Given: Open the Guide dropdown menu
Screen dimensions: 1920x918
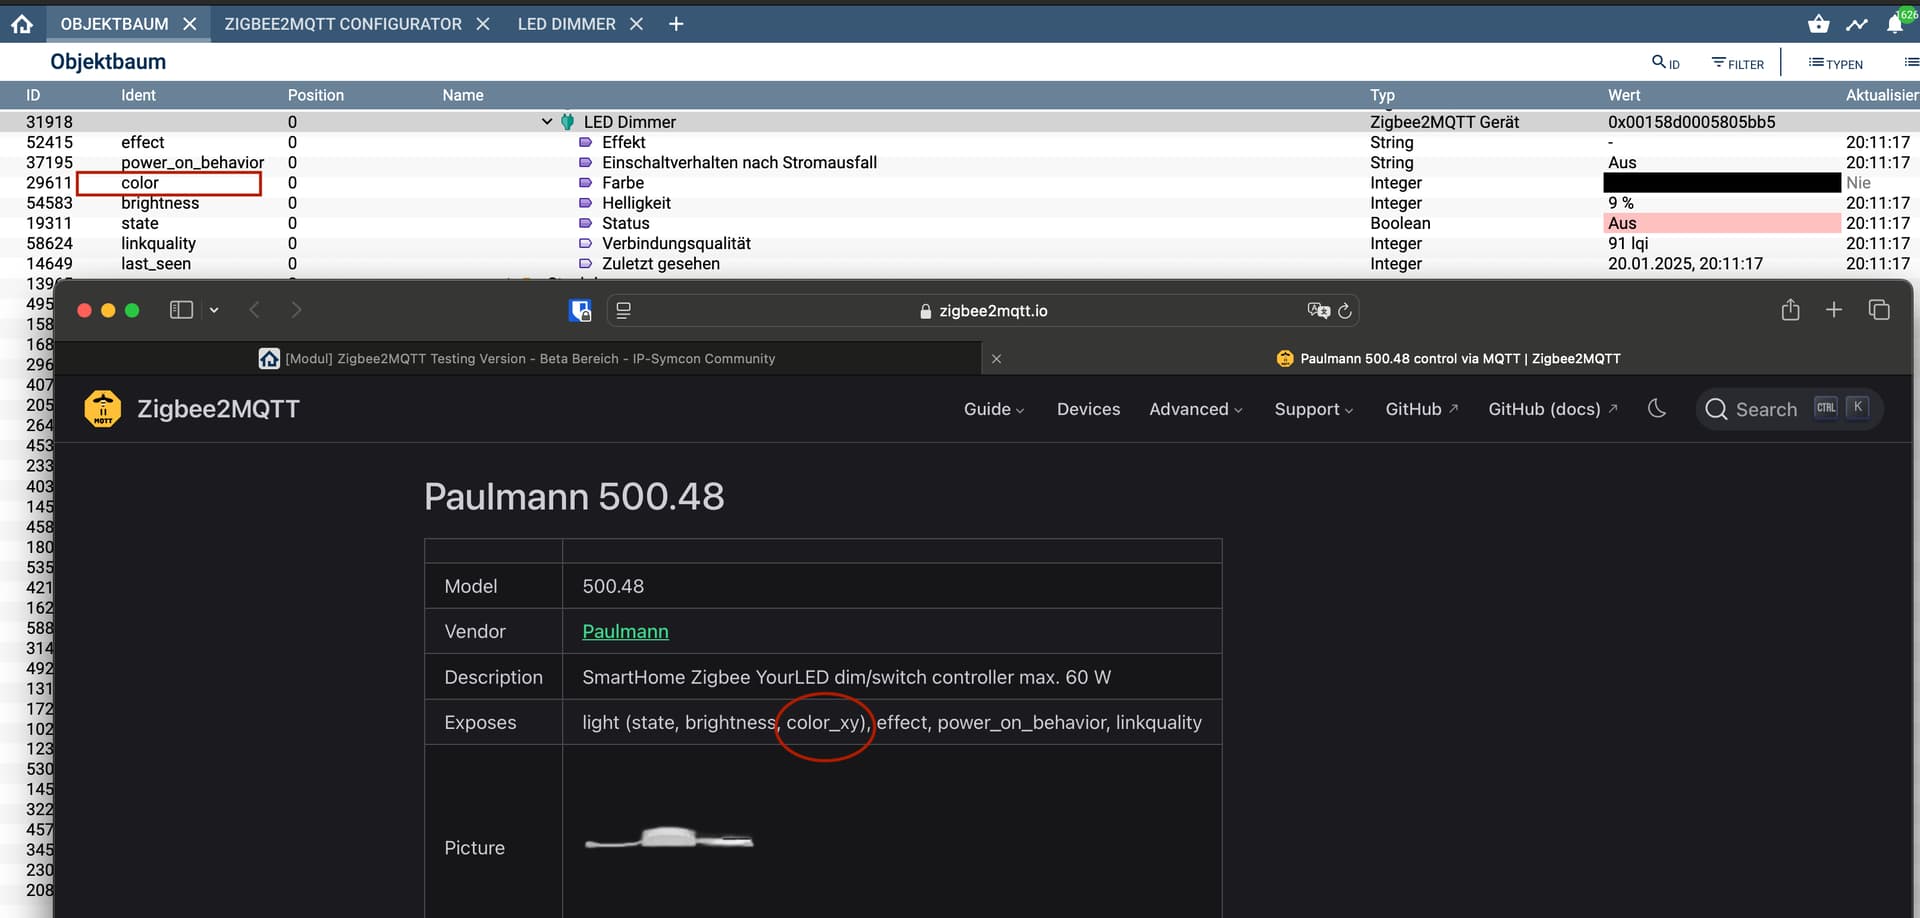Looking at the screenshot, I should coord(994,409).
